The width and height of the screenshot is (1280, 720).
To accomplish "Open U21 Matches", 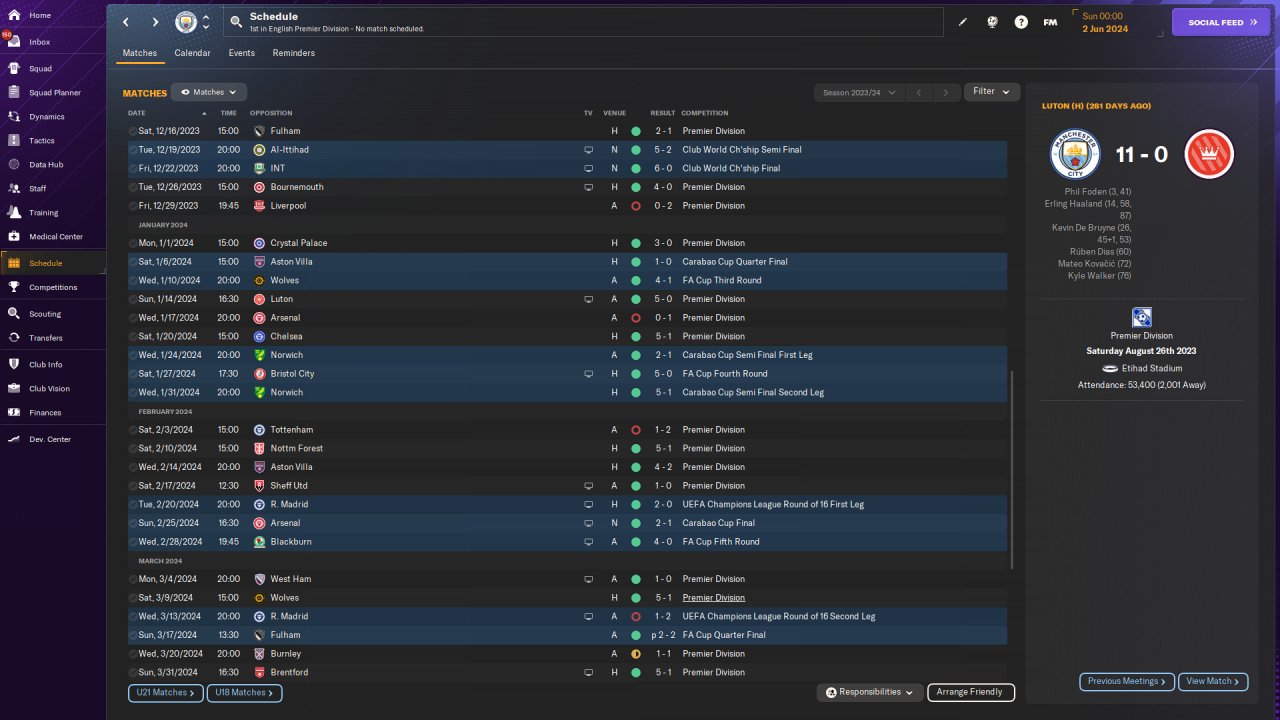I will tap(165, 692).
